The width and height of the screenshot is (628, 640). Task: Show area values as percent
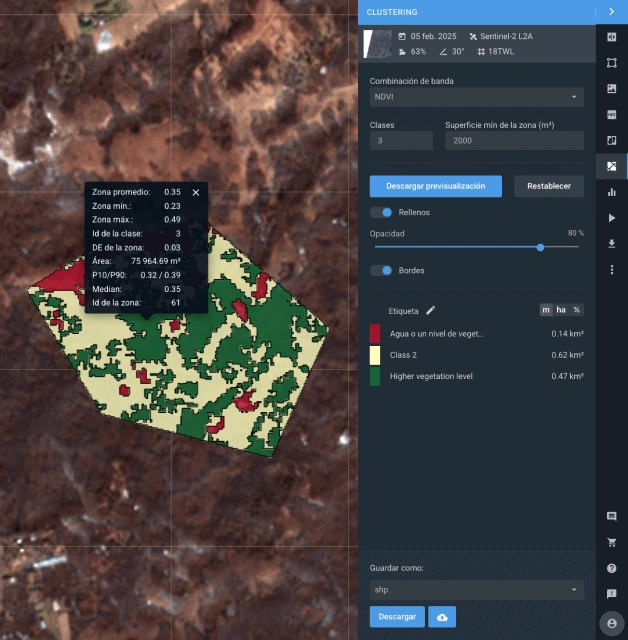click(576, 310)
